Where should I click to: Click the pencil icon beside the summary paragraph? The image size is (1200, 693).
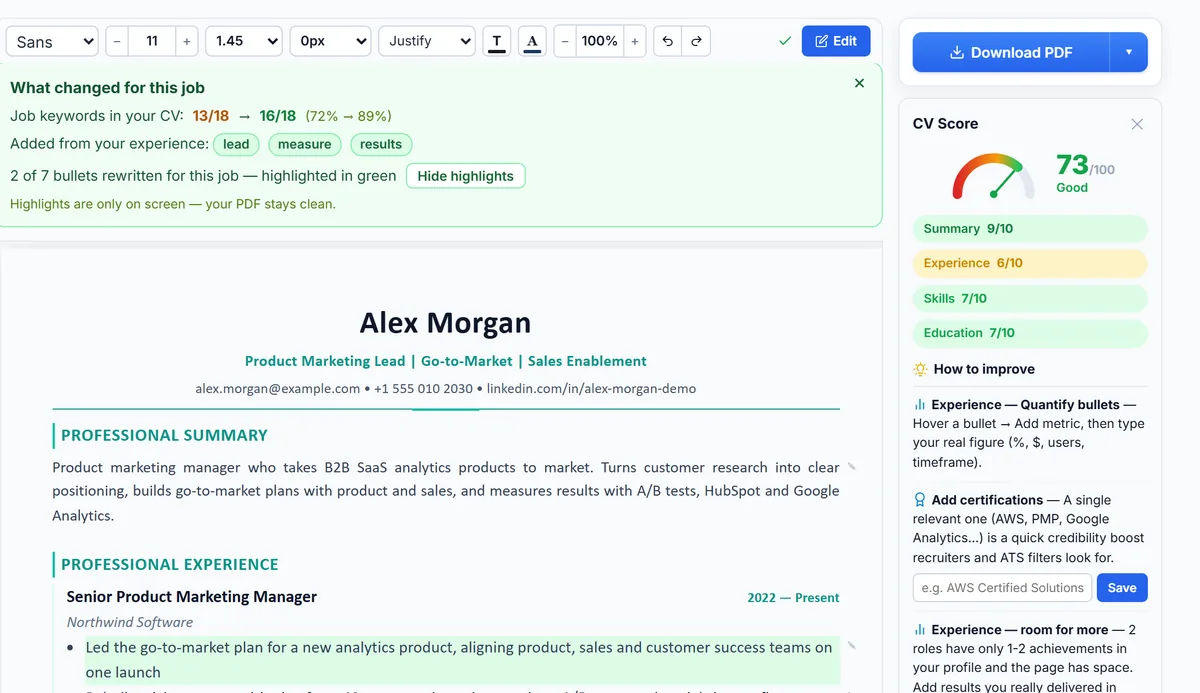pos(852,467)
